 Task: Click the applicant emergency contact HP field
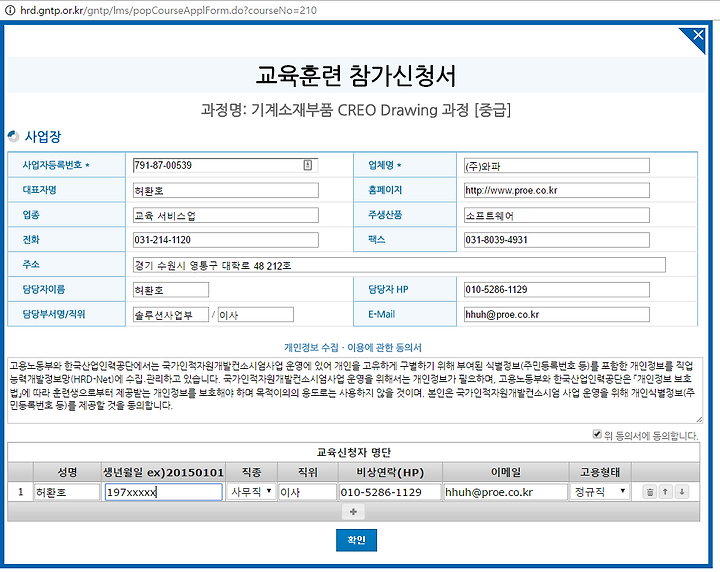point(390,492)
